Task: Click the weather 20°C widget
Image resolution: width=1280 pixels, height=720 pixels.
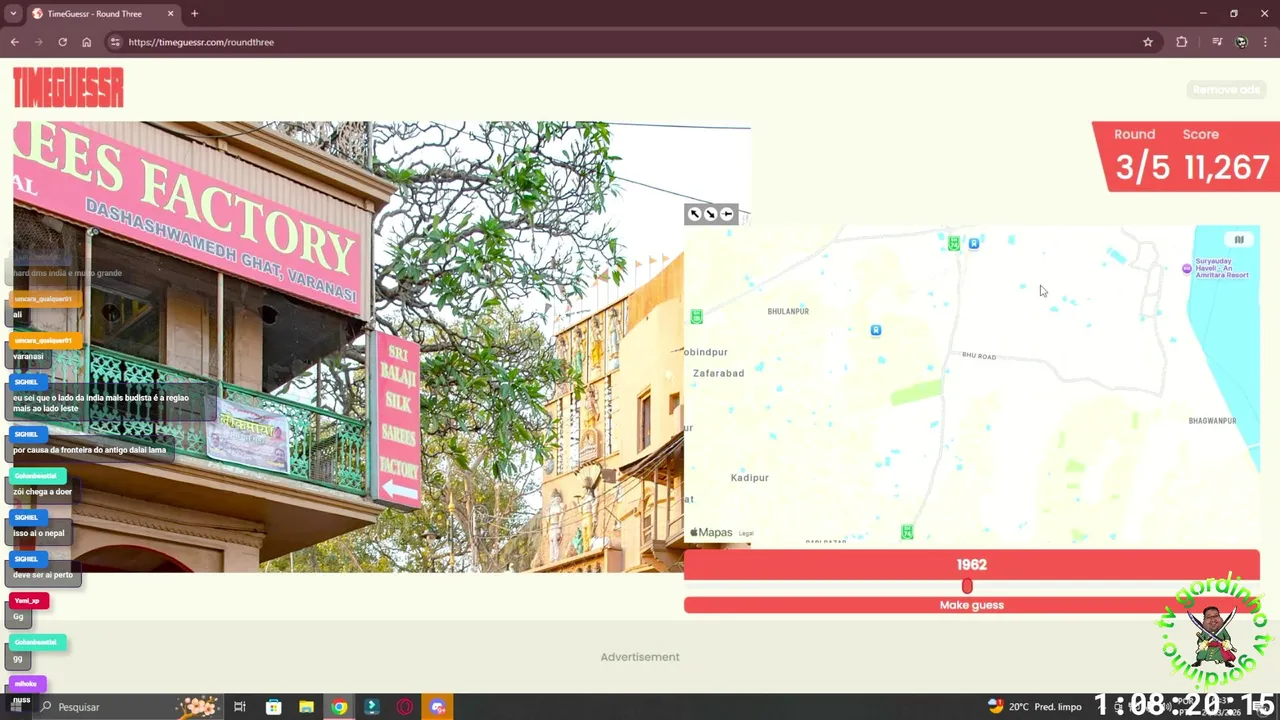Action: coord(1034,707)
